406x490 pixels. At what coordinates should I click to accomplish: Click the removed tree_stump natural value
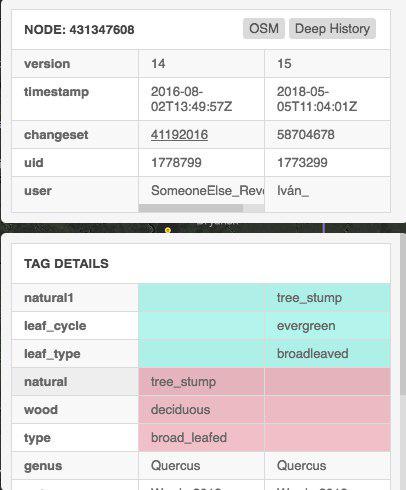point(183,382)
